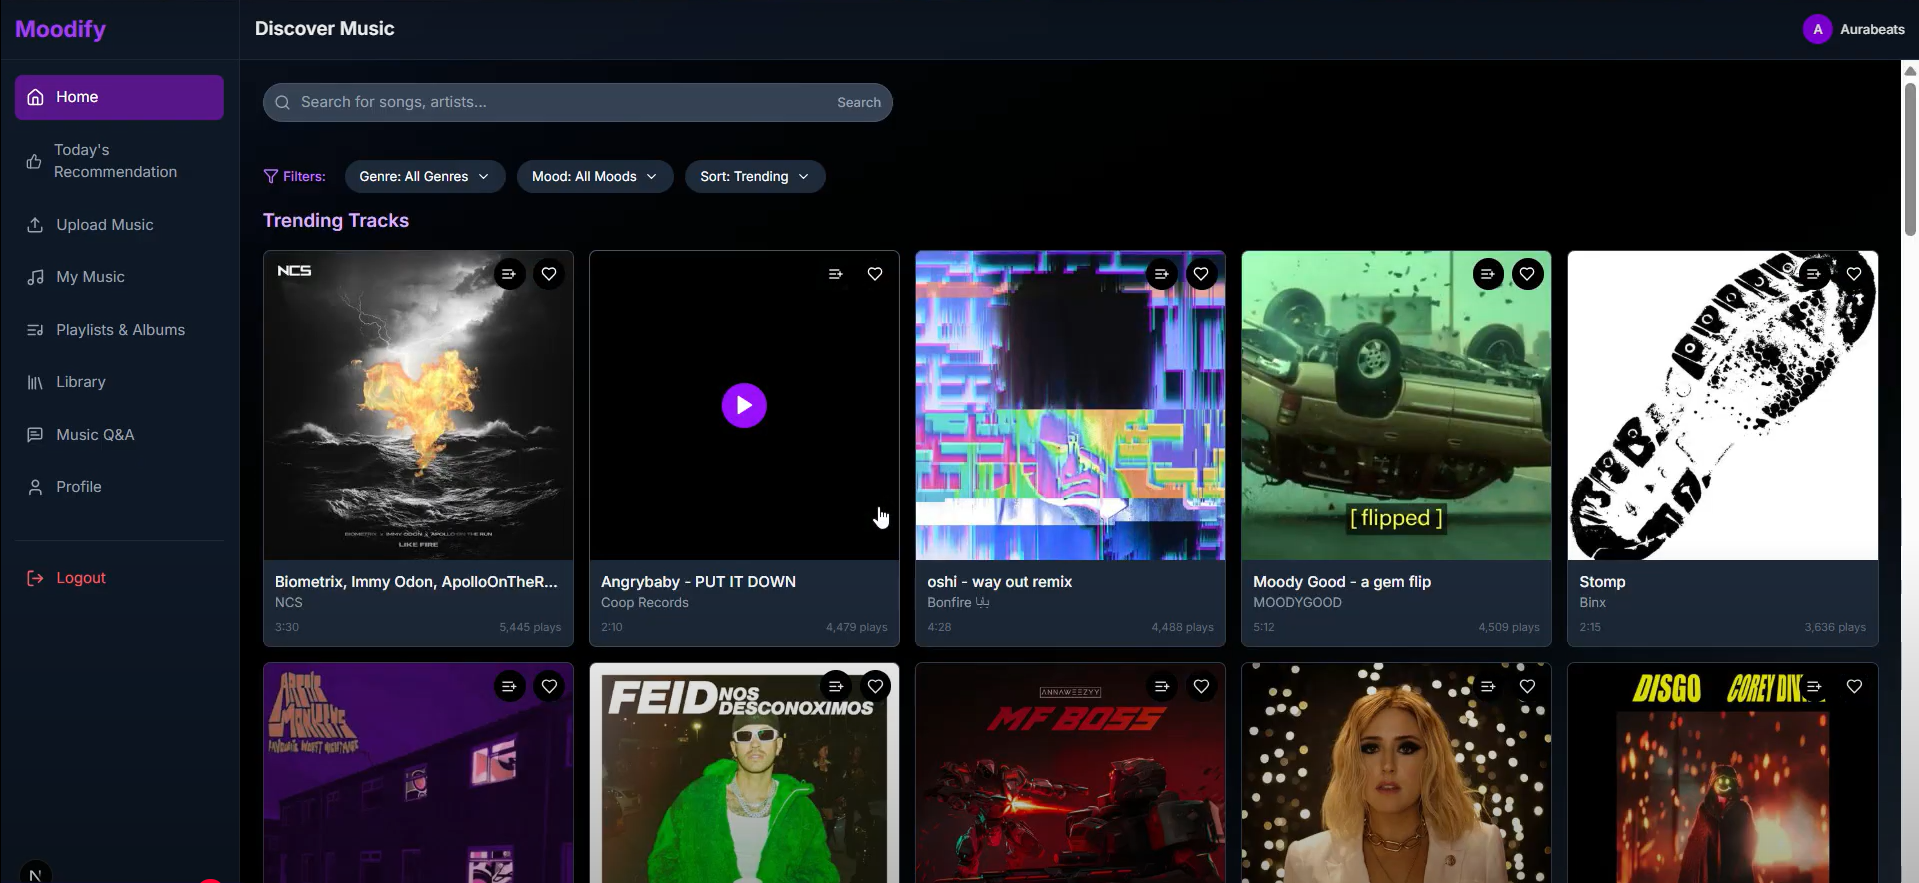Viewport: 1919px width, 883px height.
Task: Click the chat icon beside Music Q&A
Action: [35, 435]
